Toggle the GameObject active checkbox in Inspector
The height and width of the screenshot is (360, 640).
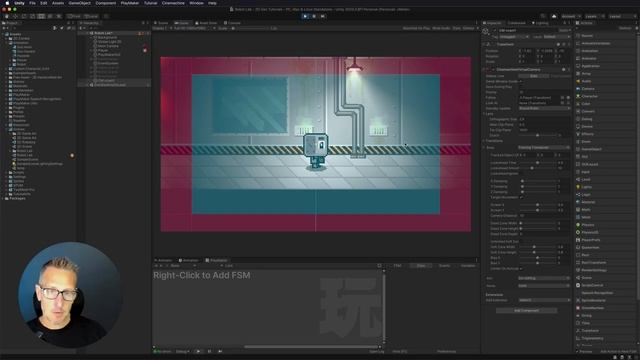tap(495, 31)
